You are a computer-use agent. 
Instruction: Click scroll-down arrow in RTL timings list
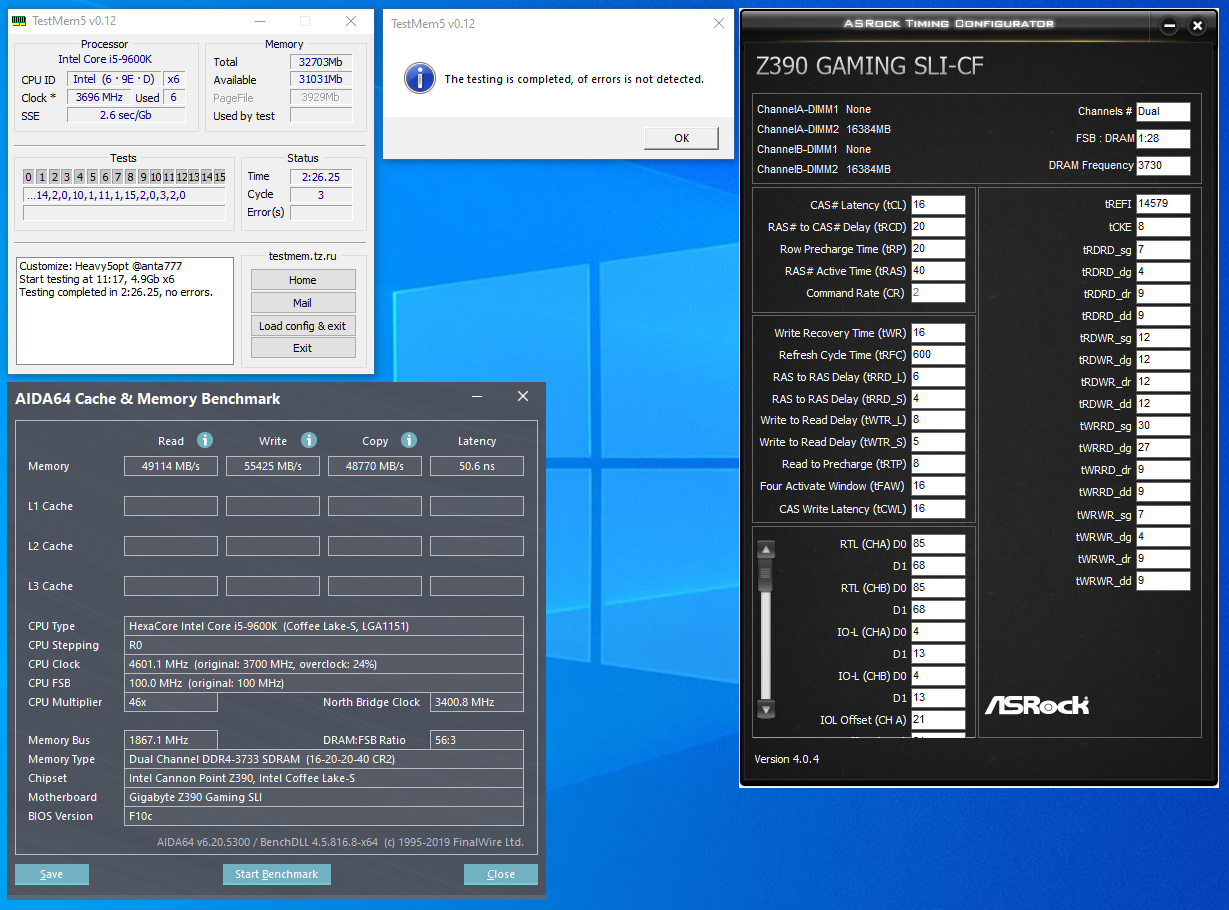766,709
